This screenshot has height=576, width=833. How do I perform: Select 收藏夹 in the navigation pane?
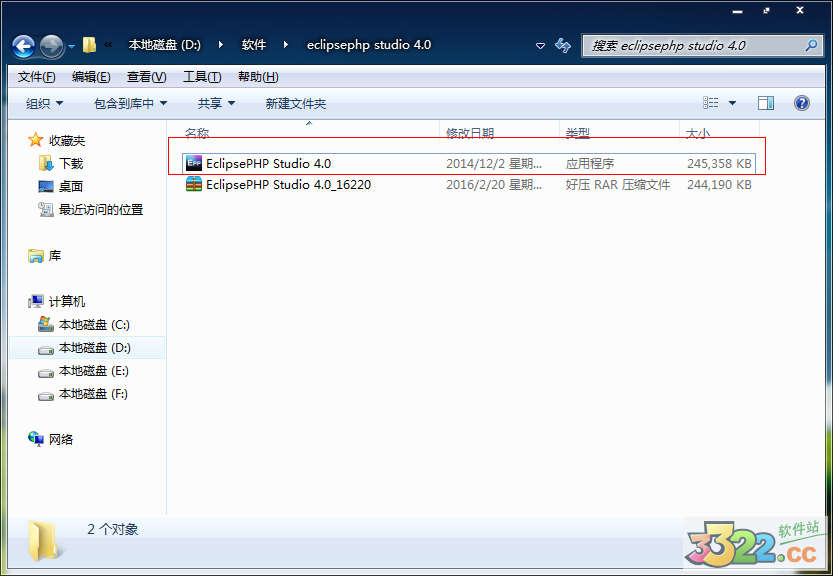point(67,141)
